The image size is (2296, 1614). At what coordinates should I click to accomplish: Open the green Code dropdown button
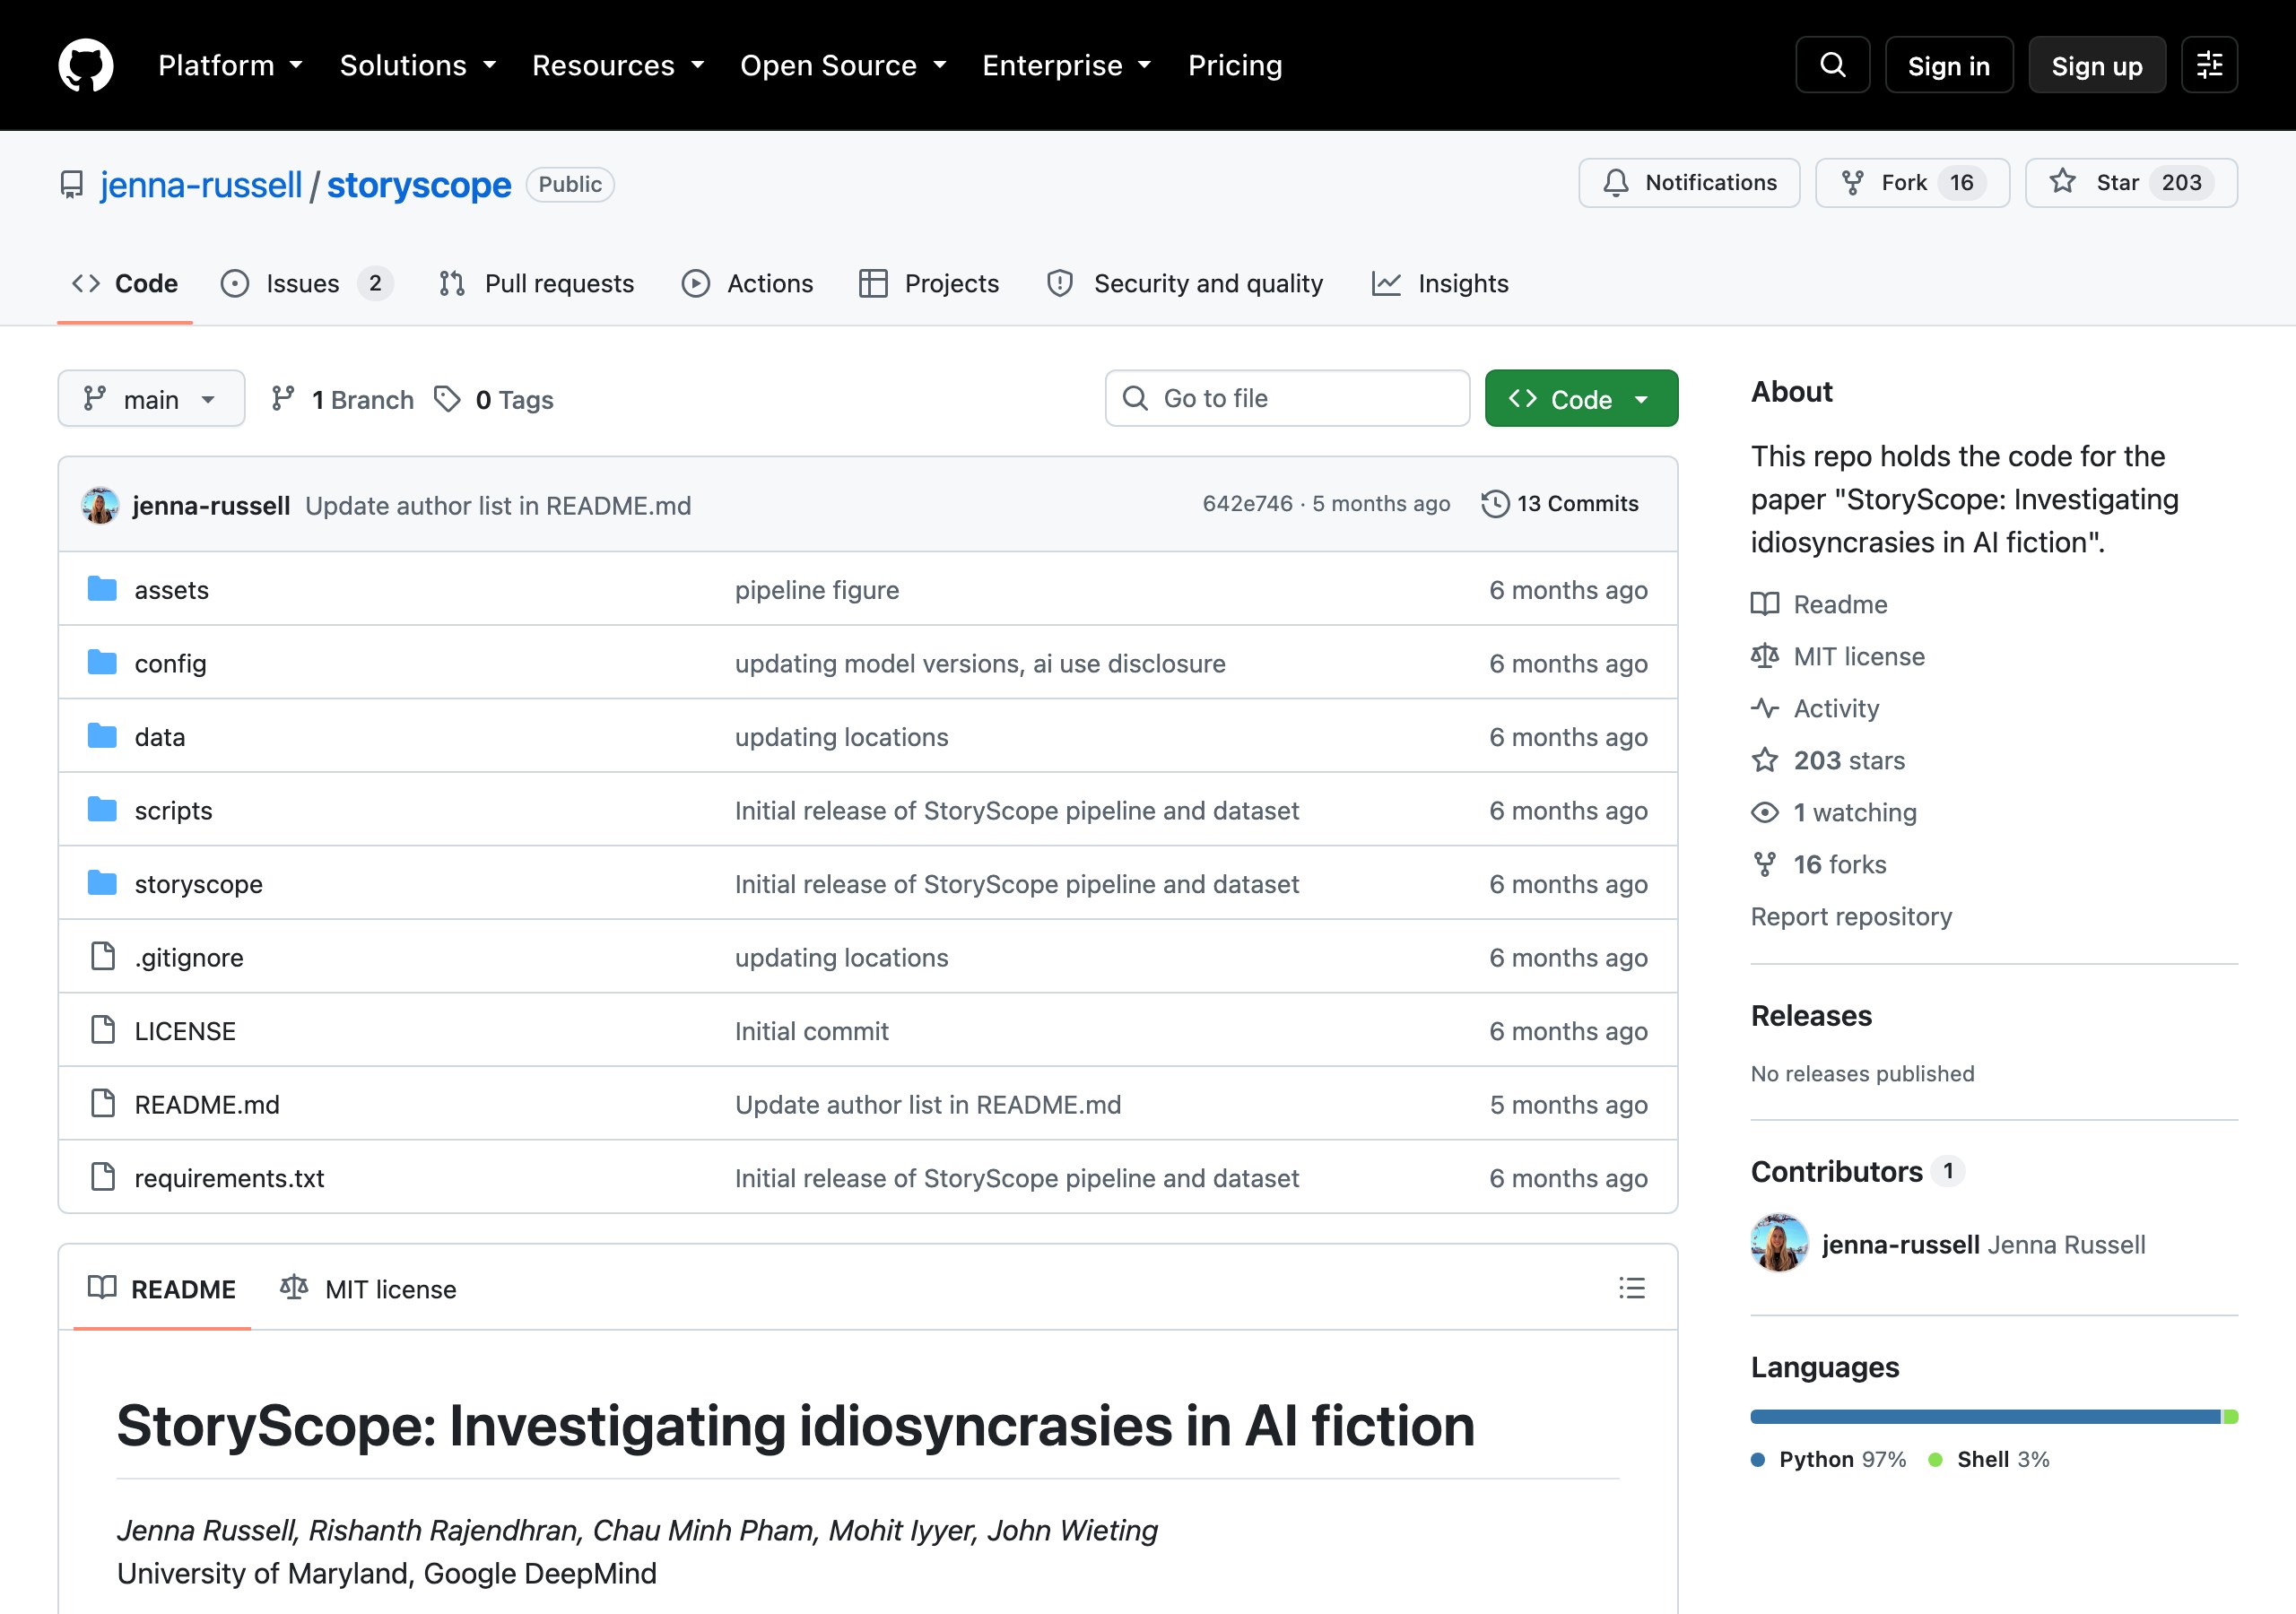tap(1581, 399)
